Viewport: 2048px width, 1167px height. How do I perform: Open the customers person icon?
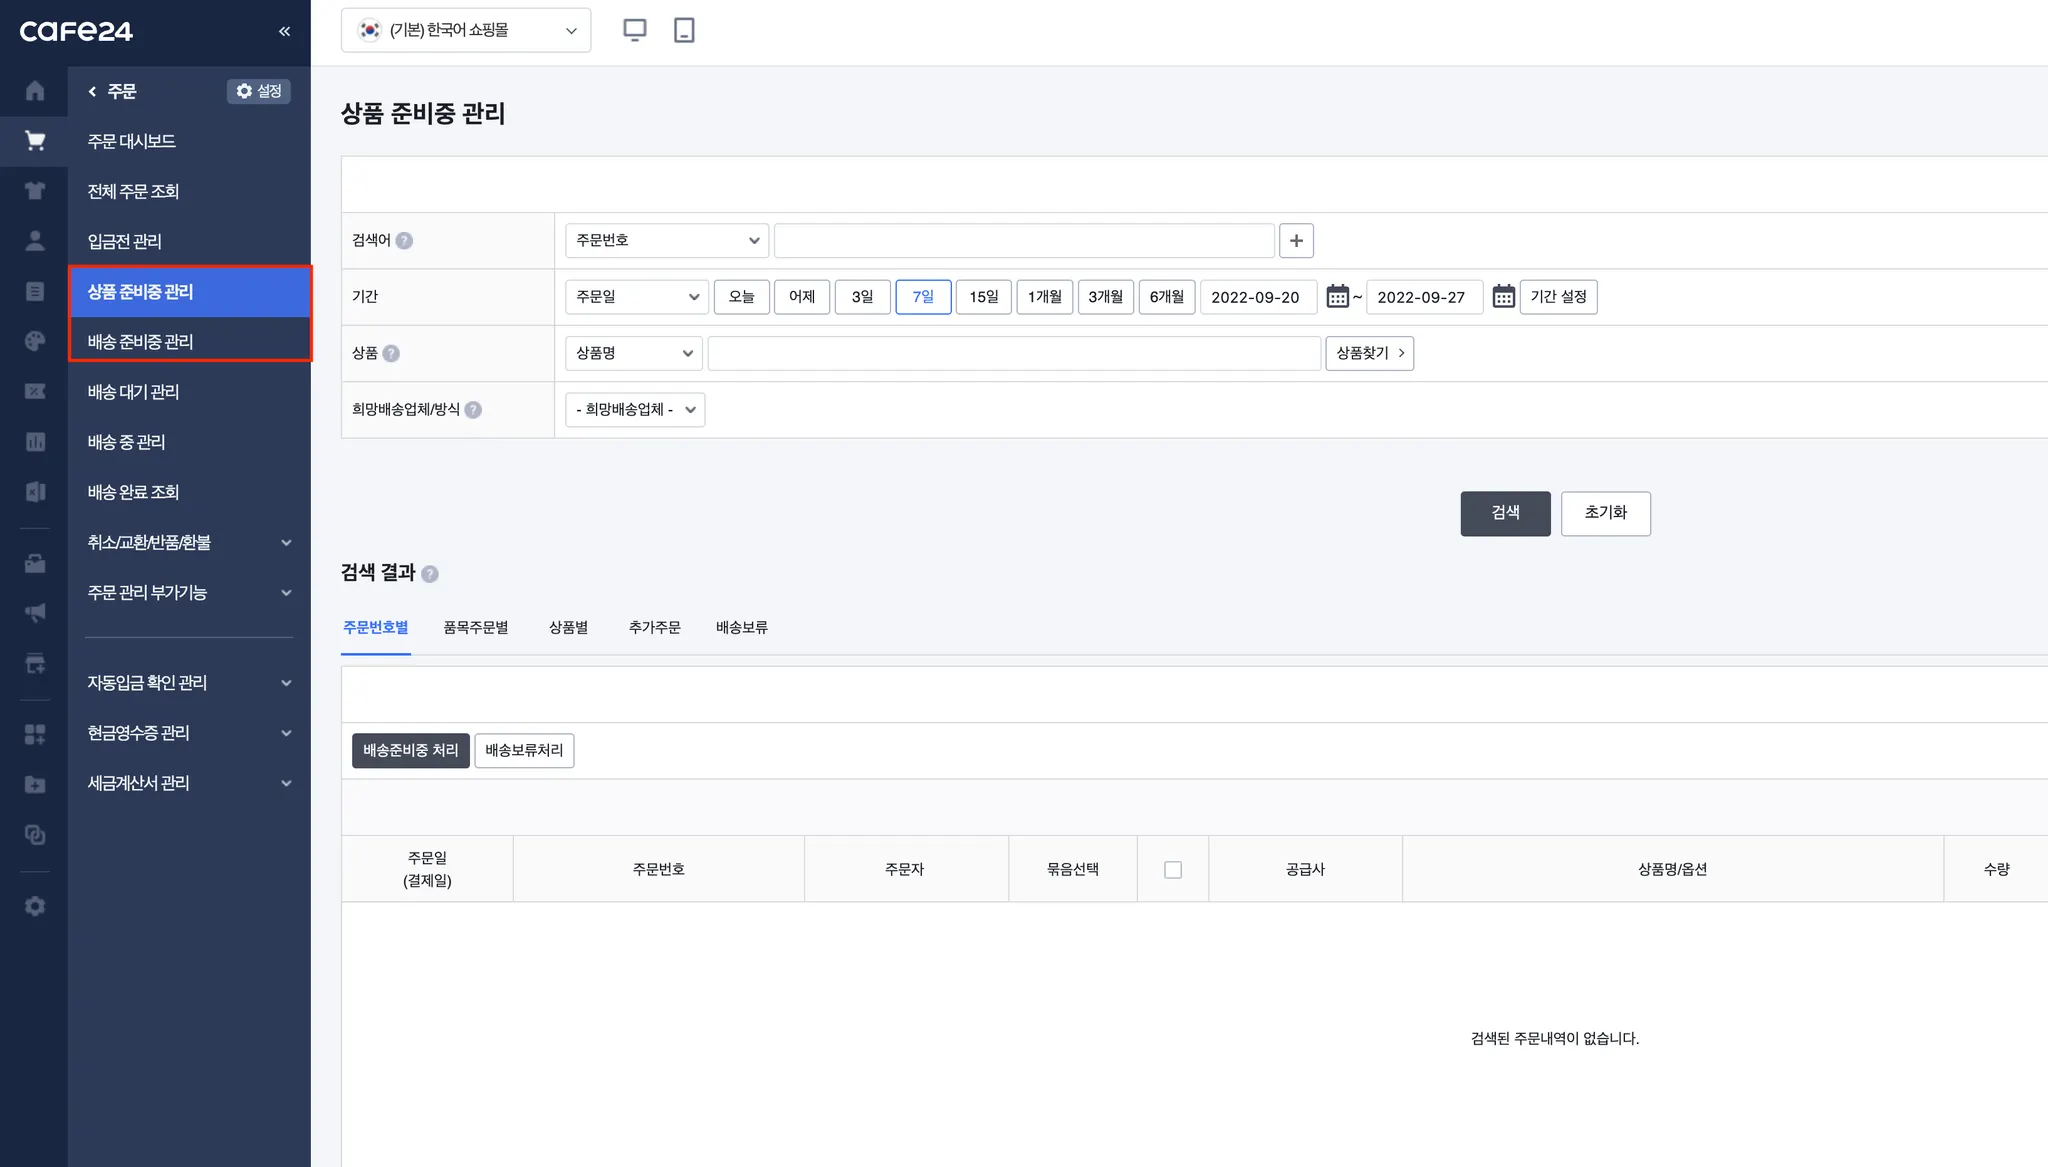click(x=35, y=241)
